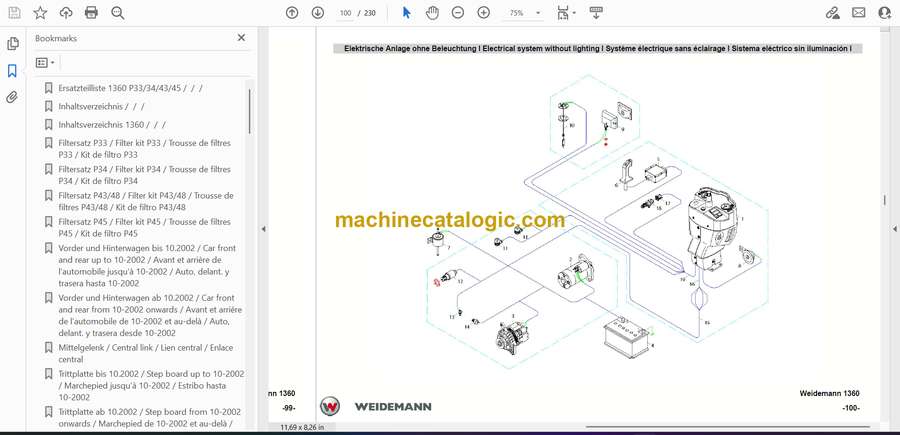Click the page size '11,69 x 8,26 in' label
Image resolution: width=900 pixels, height=435 pixels.
point(302,427)
